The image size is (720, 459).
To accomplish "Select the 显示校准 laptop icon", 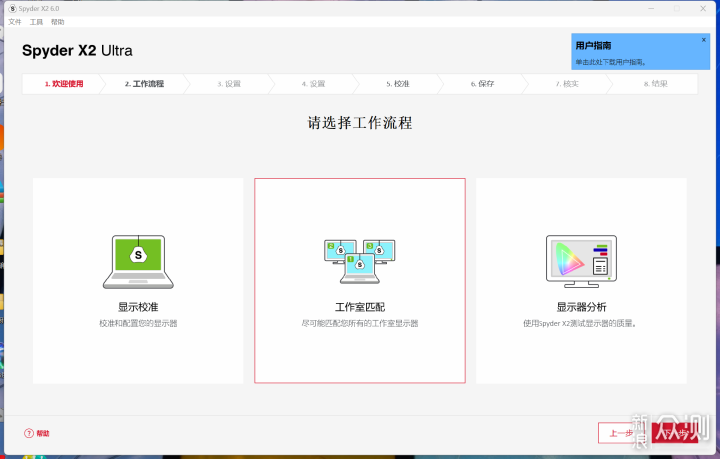I will [x=138, y=262].
